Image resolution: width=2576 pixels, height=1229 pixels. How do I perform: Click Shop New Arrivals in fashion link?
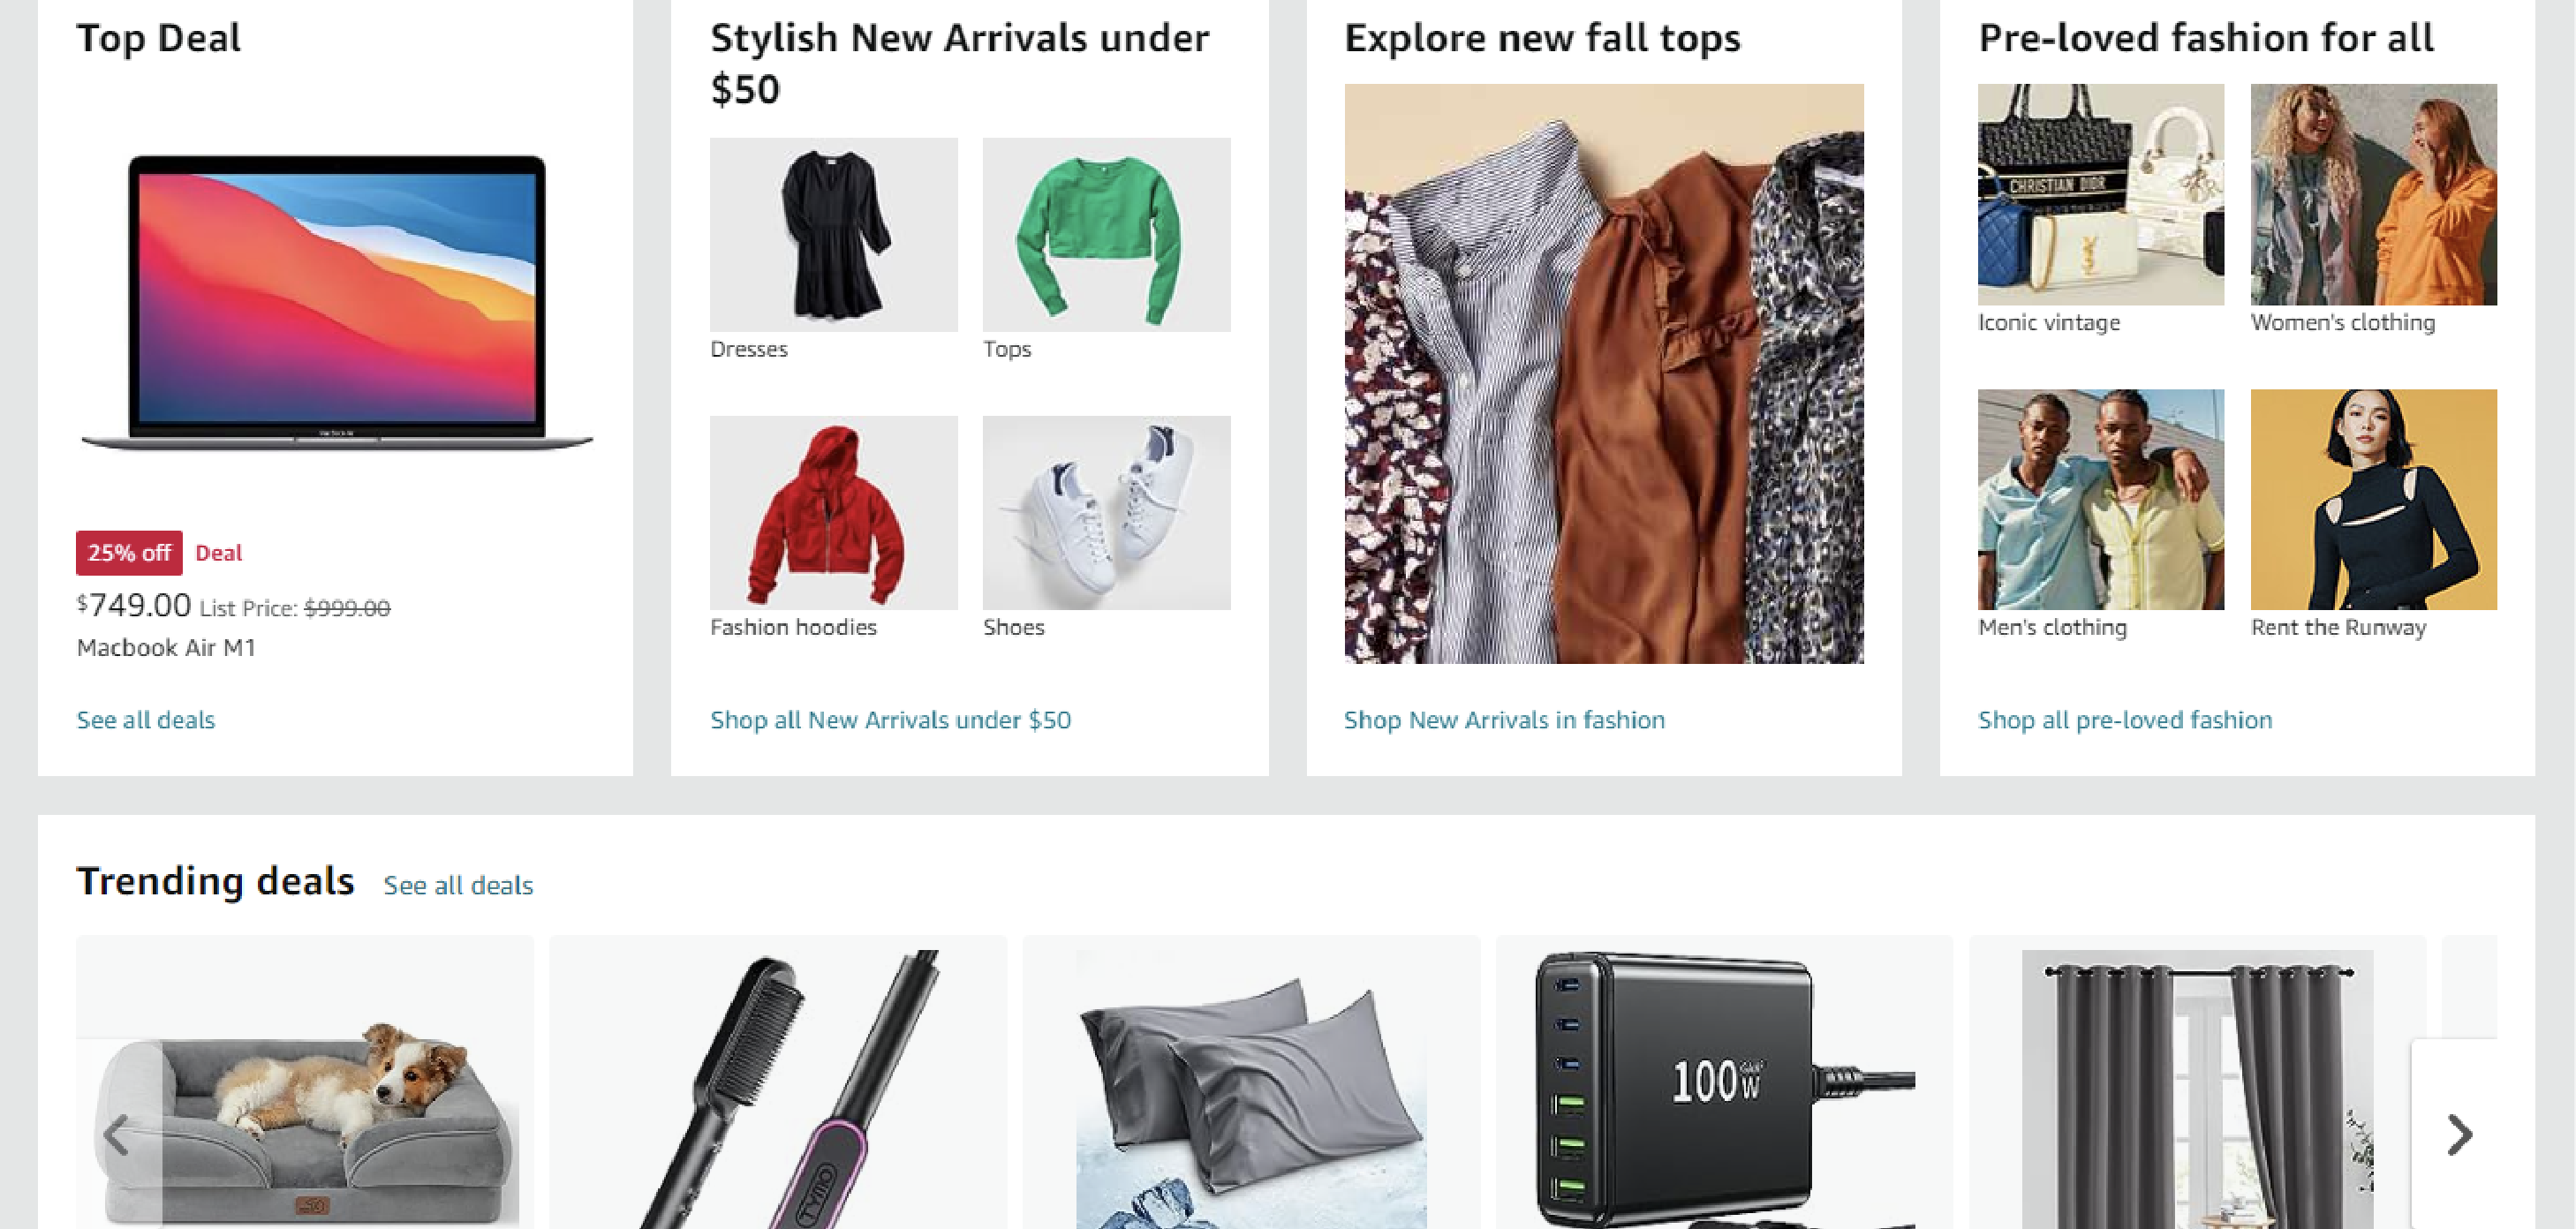(x=1504, y=720)
